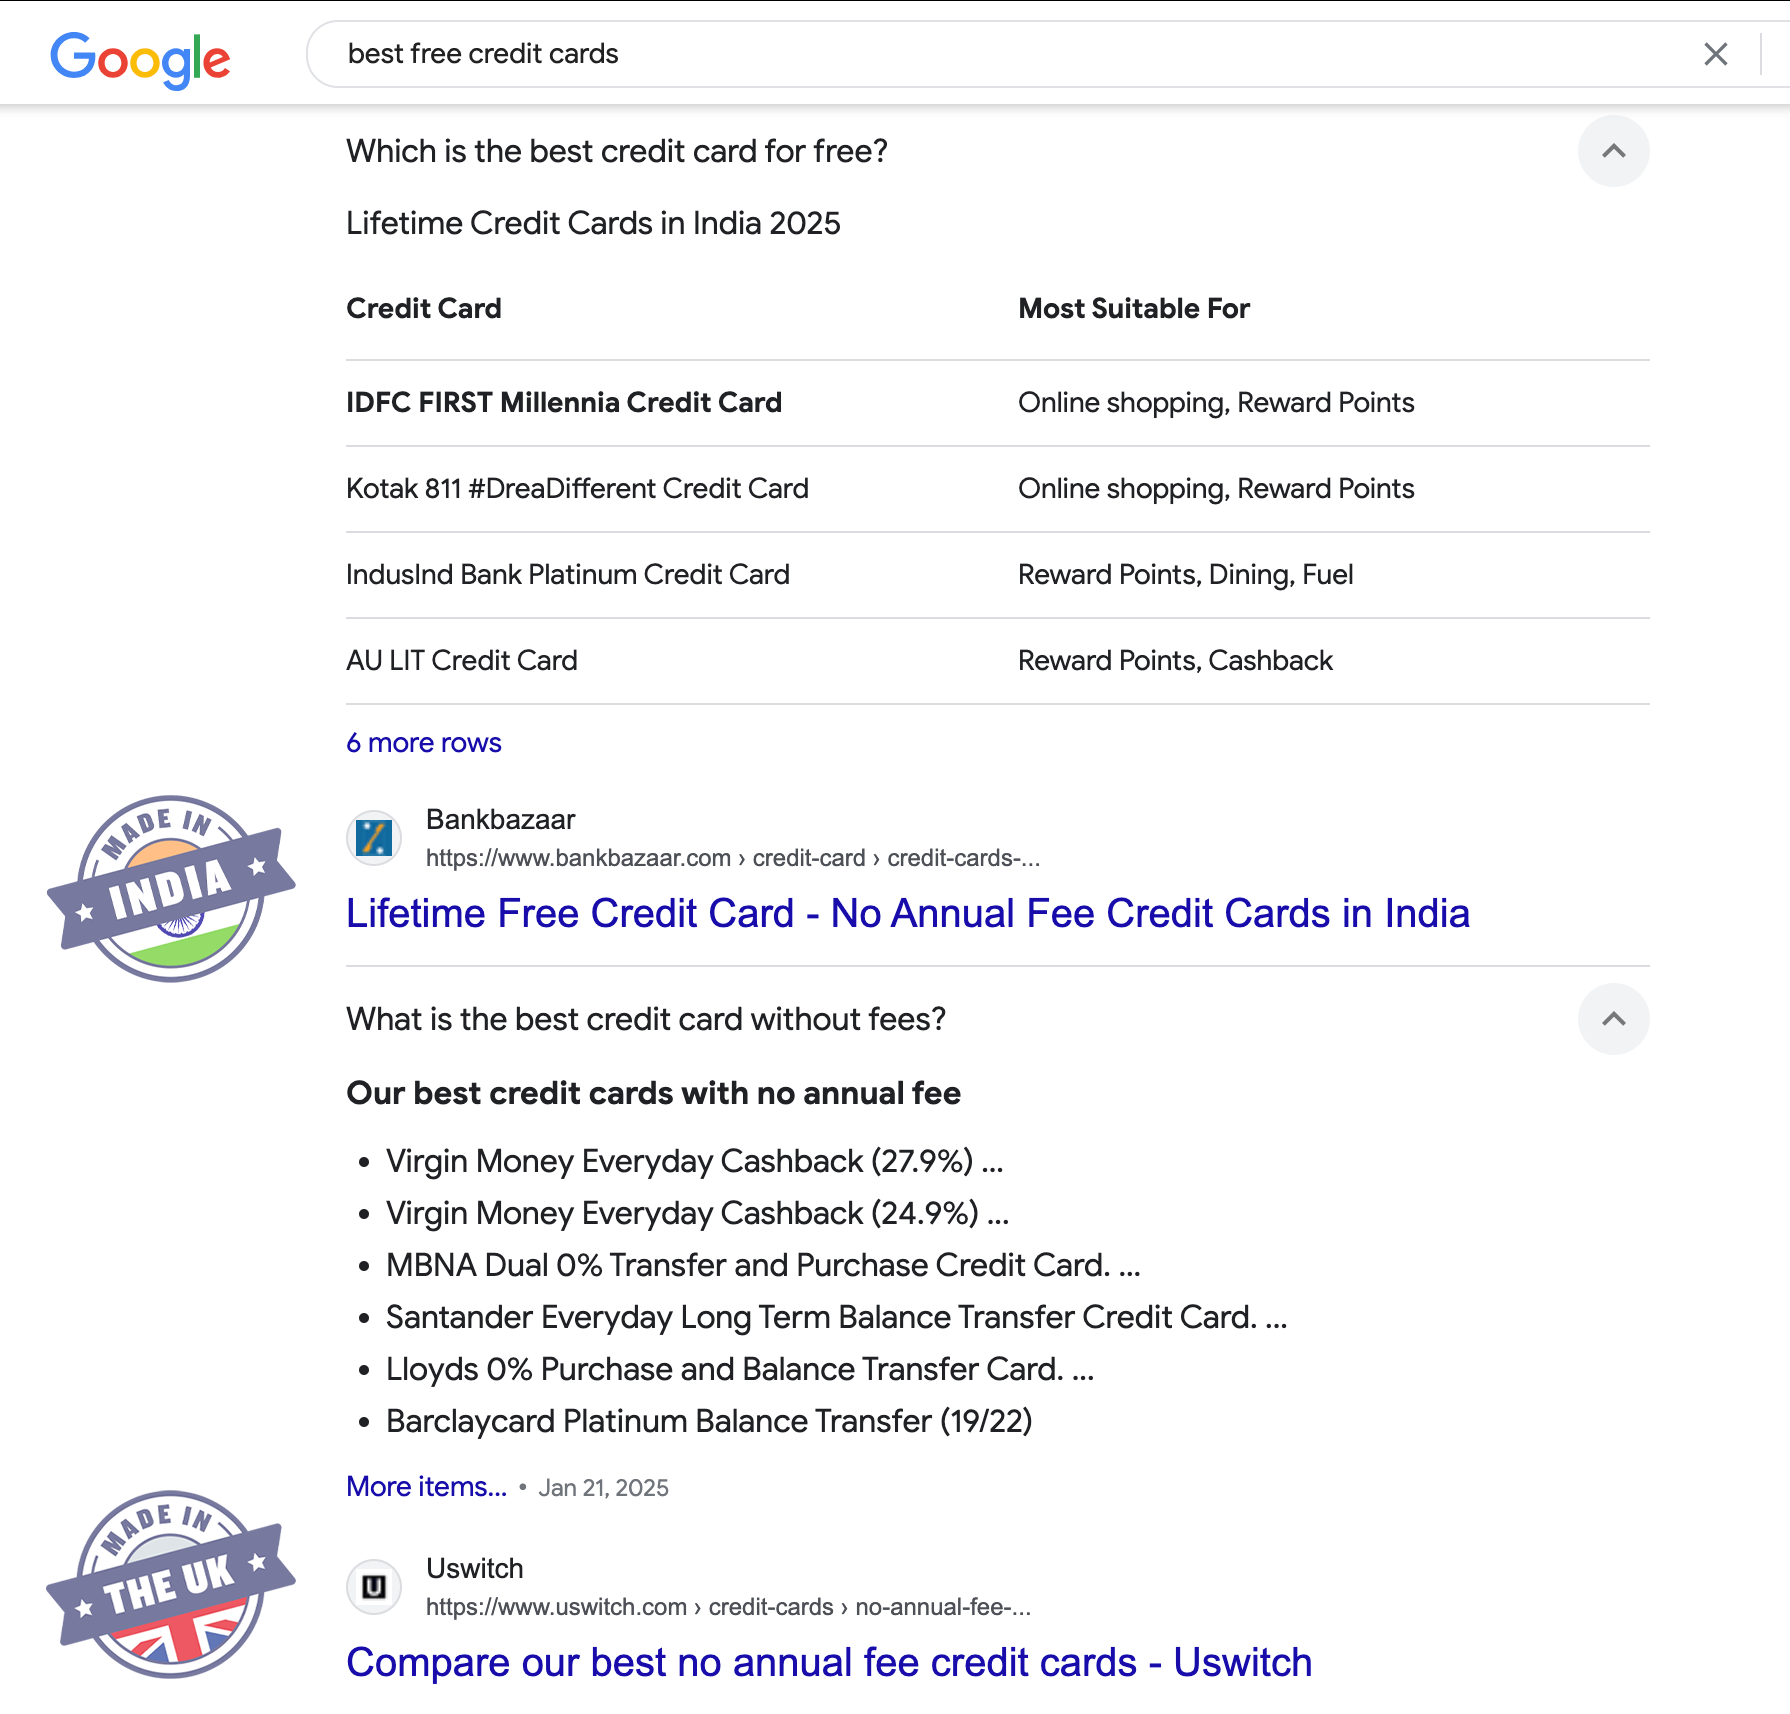The height and width of the screenshot is (1714, 1790).
Task: Collapse the 'best credit card for free' answer
Action: [1613, 151]
